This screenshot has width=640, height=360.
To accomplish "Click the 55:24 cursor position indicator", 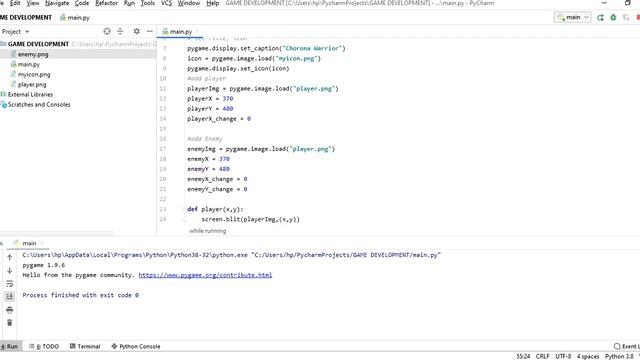I will pyautogui.click(x=523, y=356).
